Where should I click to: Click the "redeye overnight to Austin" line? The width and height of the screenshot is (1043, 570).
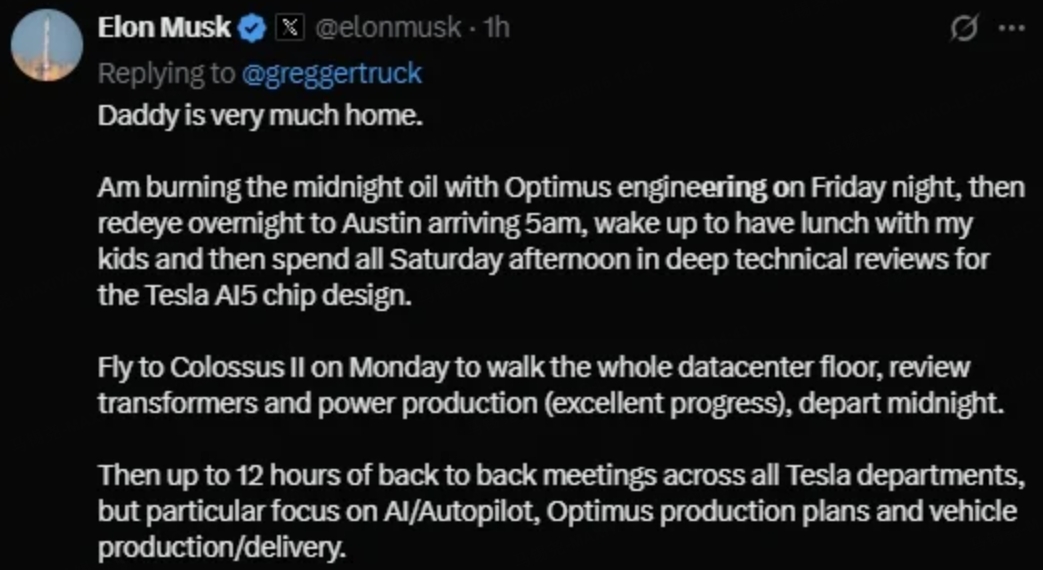[x=535, y=224]
